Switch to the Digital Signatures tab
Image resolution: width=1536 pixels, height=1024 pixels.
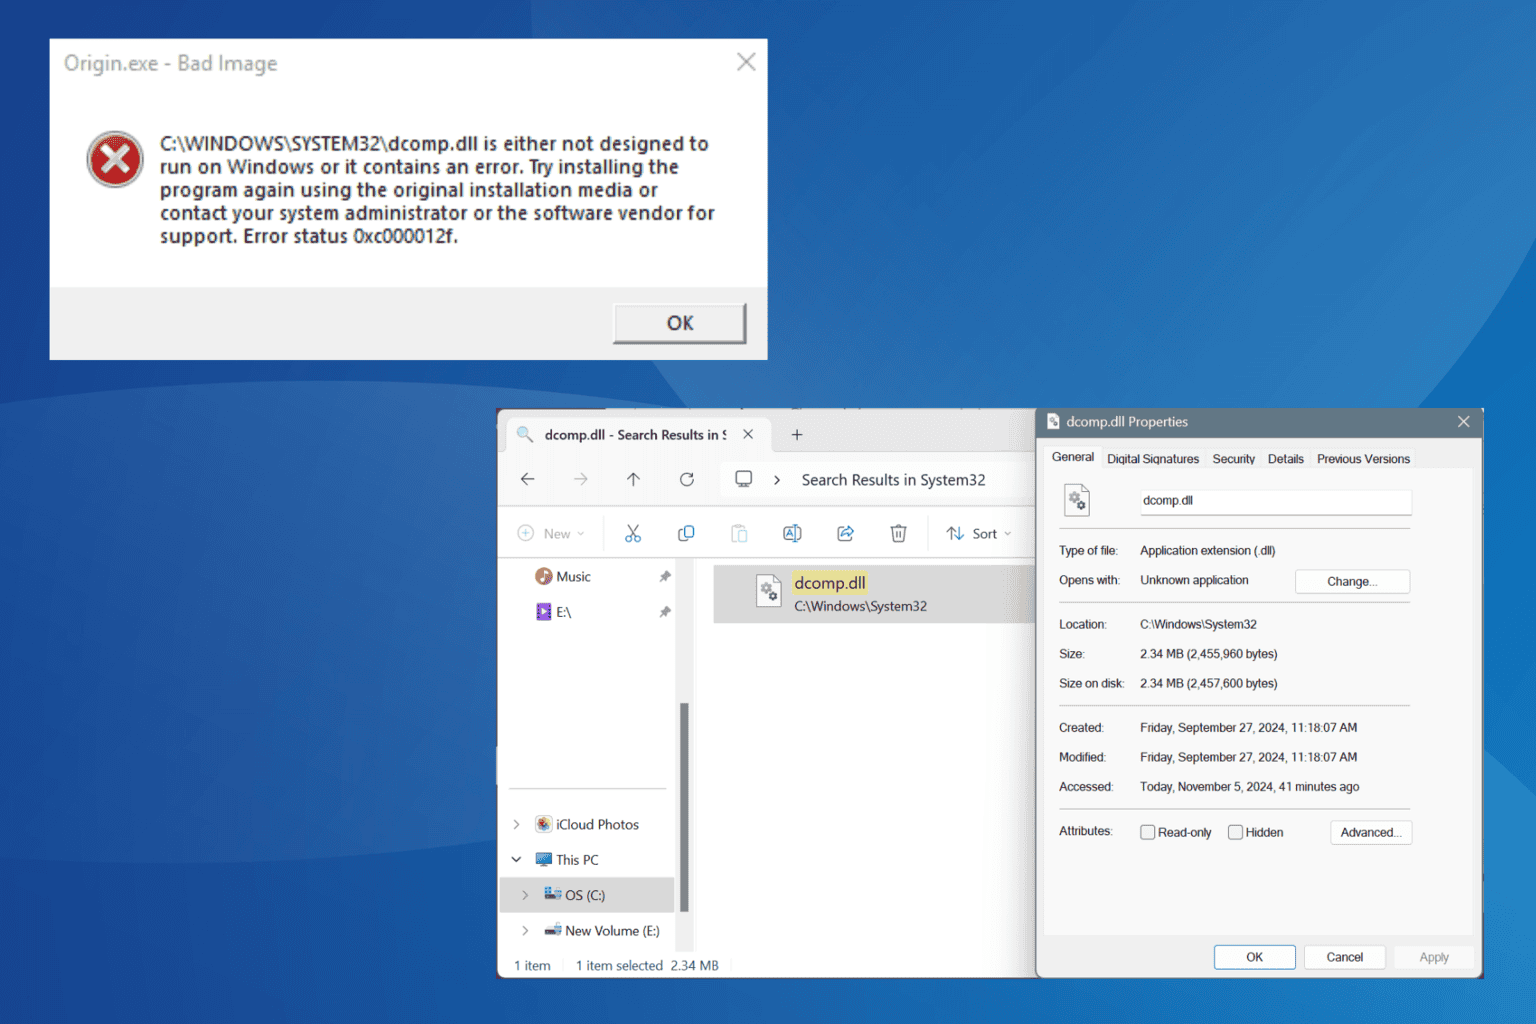(x=1153, y=459)
